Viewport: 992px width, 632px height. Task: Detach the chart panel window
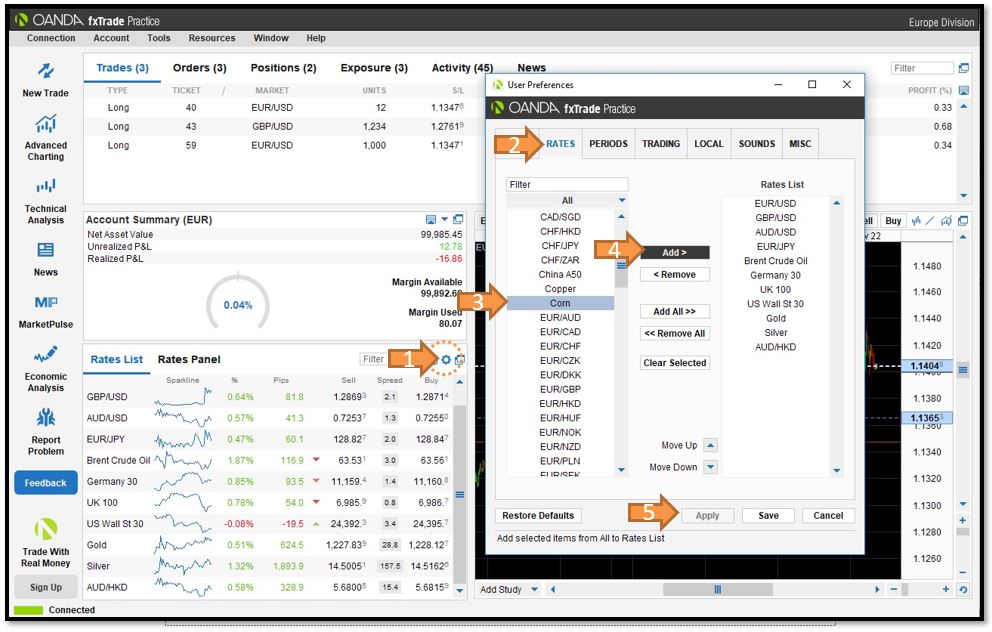963,221
